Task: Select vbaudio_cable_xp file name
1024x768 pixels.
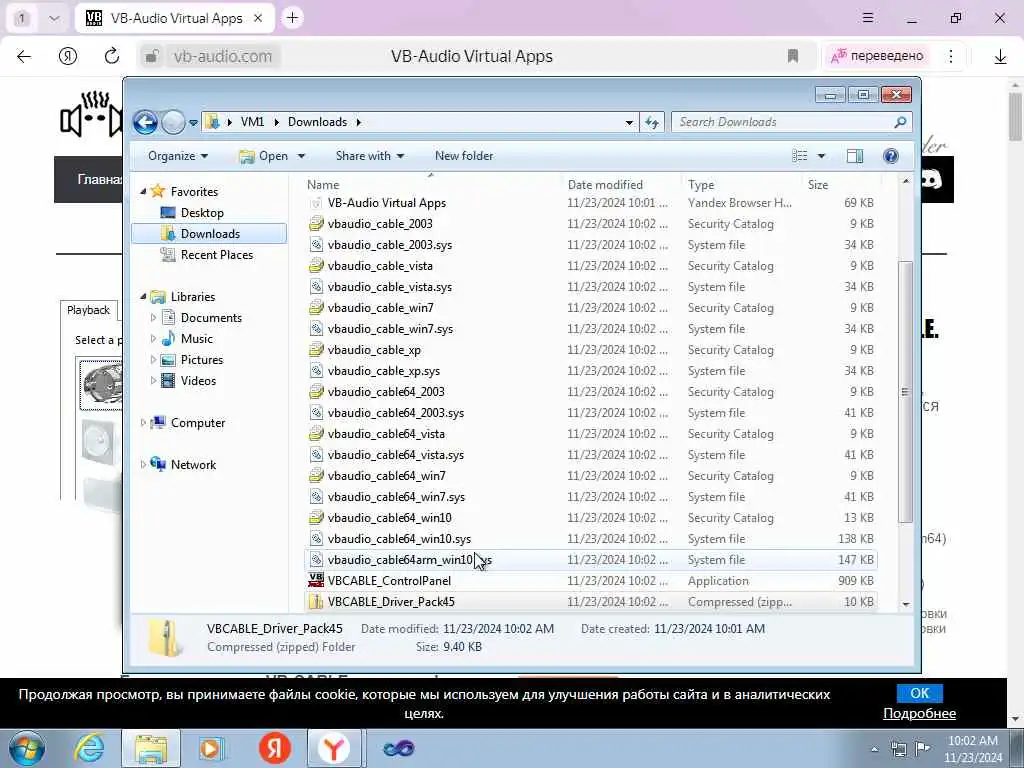Action: 374,350
